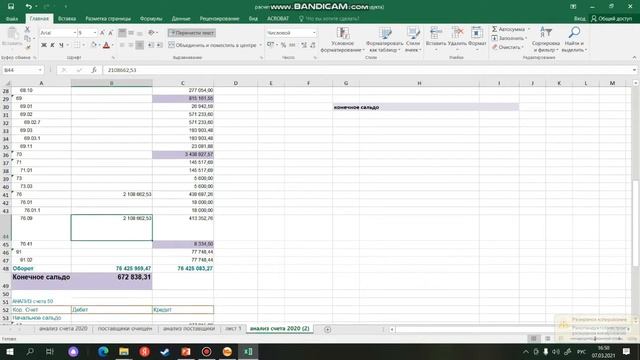Switch to the Вставка ribbon tab

[67, 18]
